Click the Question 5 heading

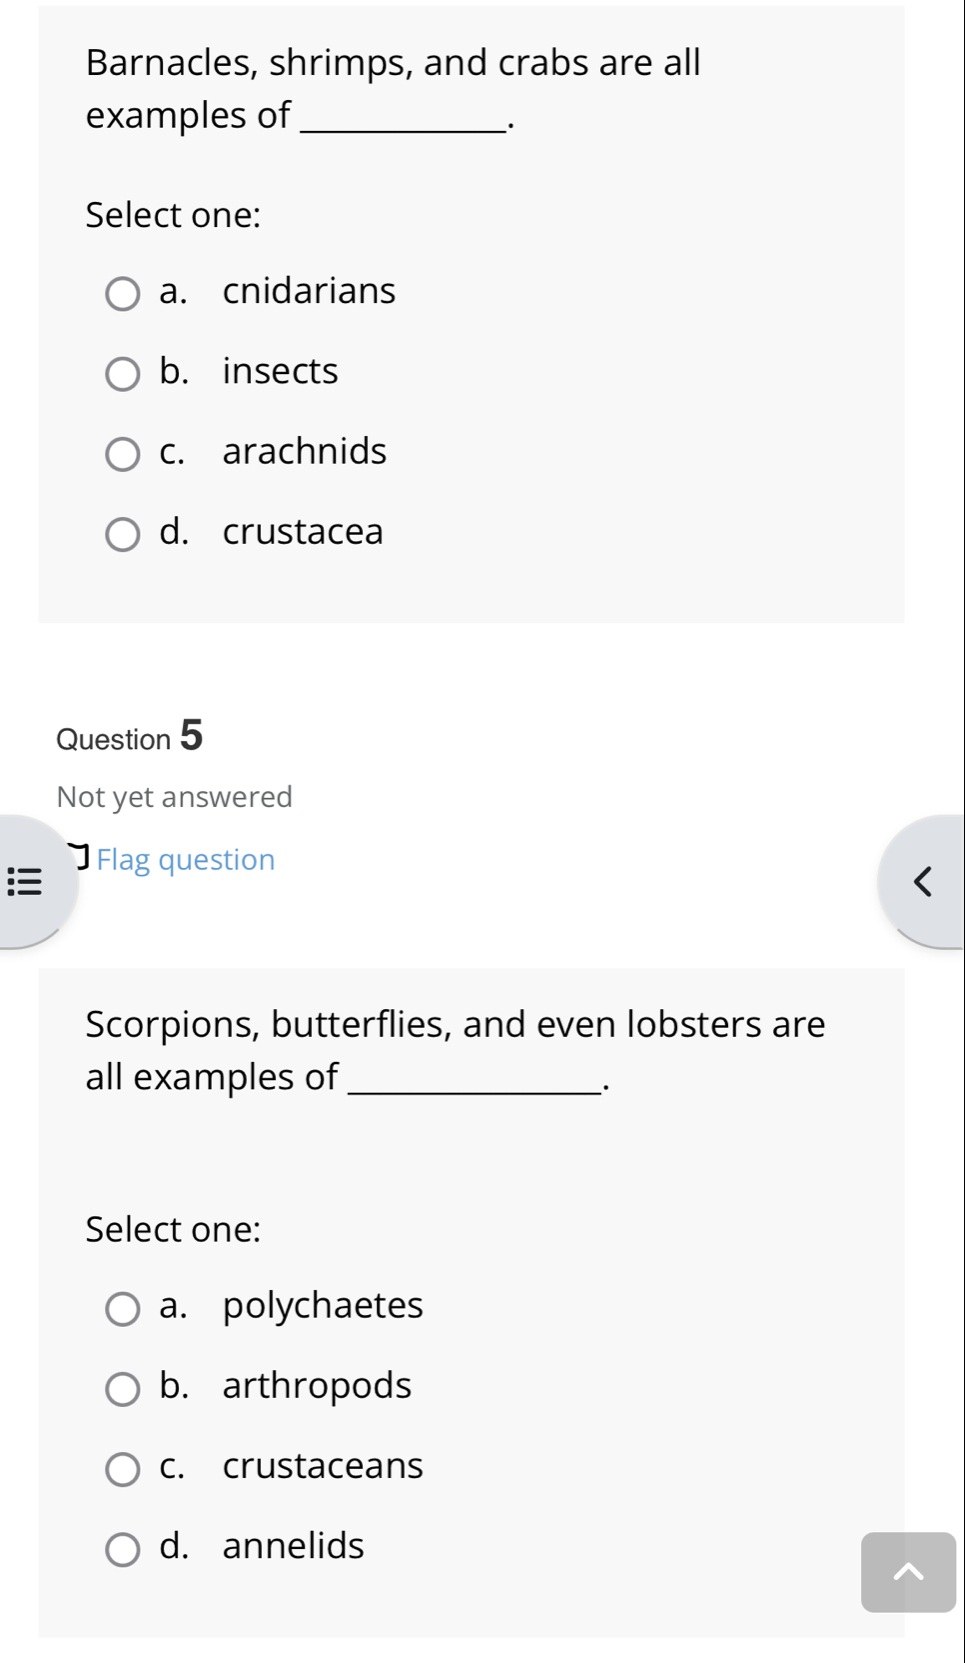tap(129, 739)
